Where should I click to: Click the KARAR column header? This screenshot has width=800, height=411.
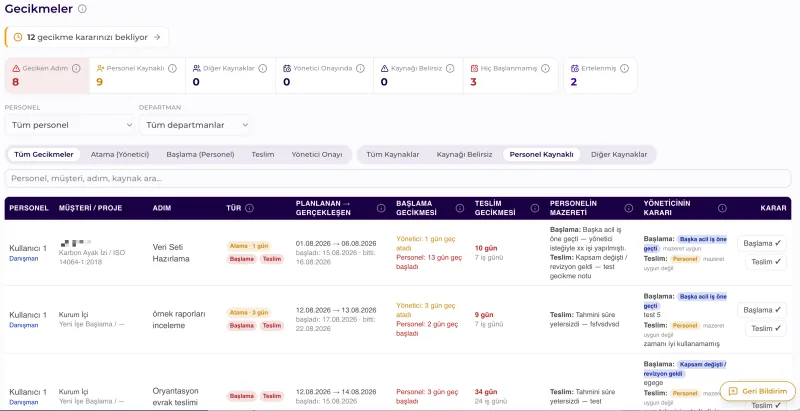tap(773, 208)
